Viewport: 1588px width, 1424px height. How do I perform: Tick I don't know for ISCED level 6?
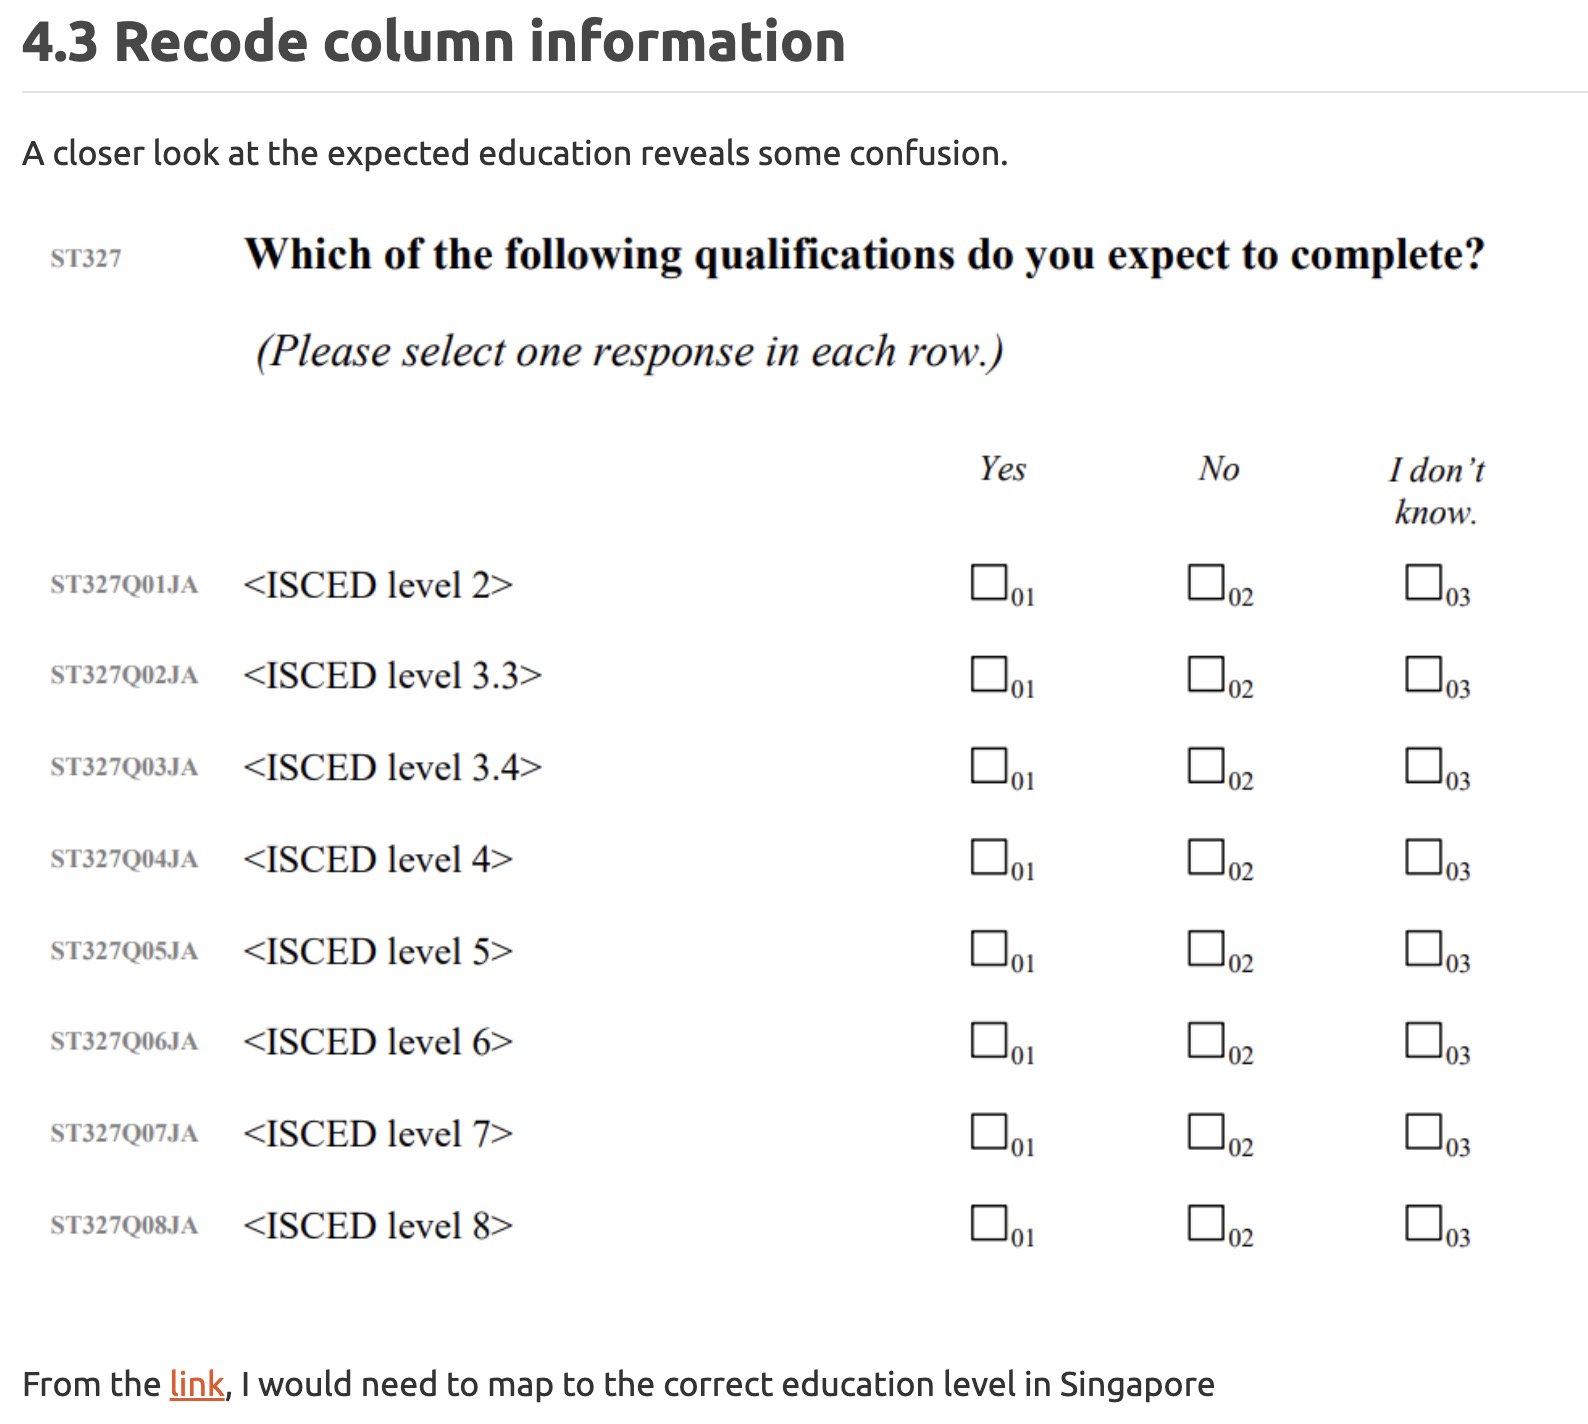1422,1039
